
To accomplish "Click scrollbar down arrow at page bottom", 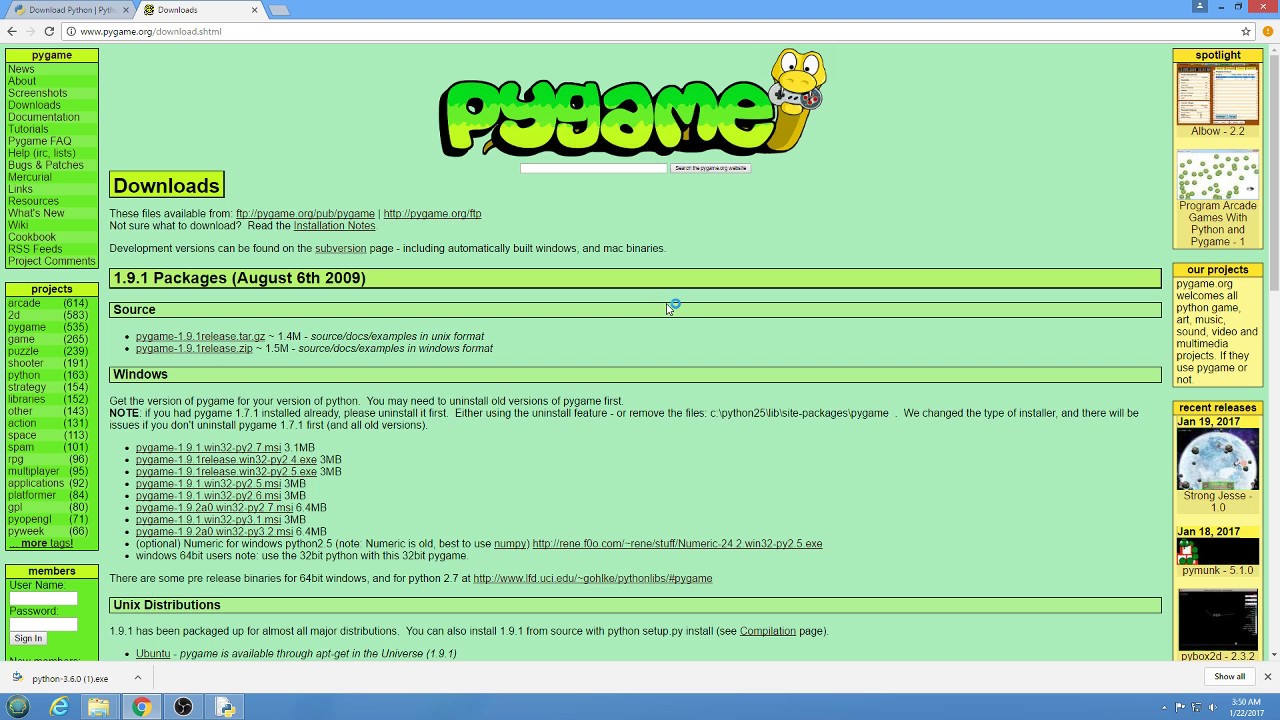I will (1274, 656).
